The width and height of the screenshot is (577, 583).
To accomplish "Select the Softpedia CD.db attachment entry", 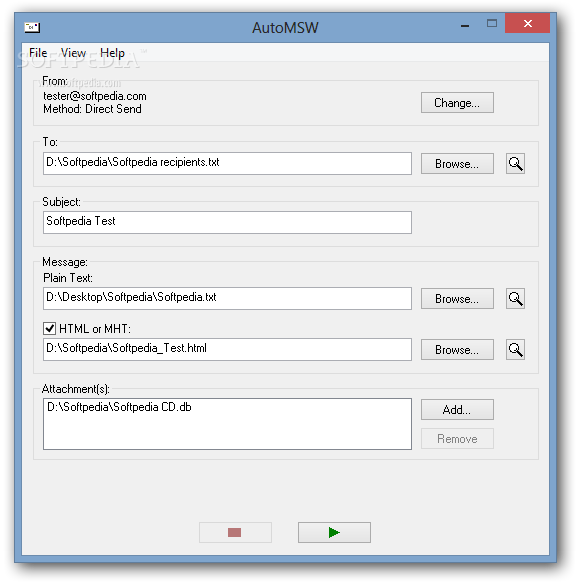I will [119, 407].
